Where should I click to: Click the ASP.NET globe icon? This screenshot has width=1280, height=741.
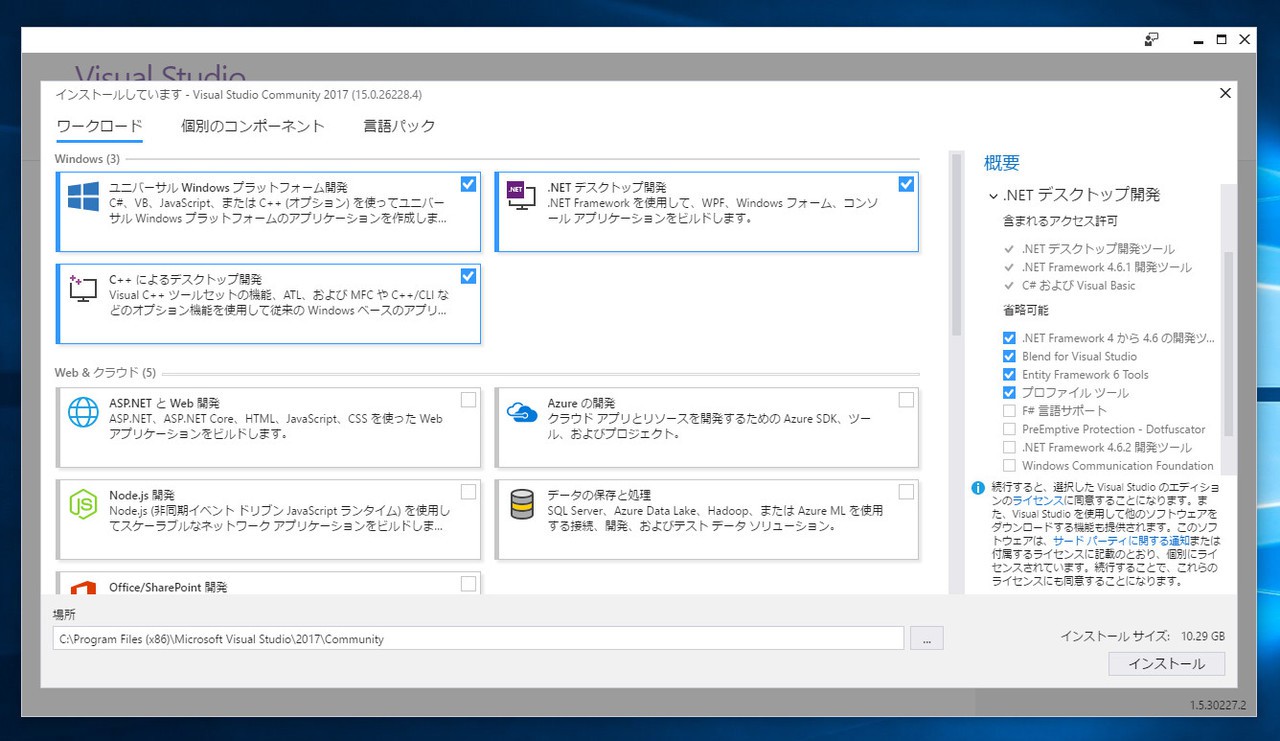tap(83, 412)
